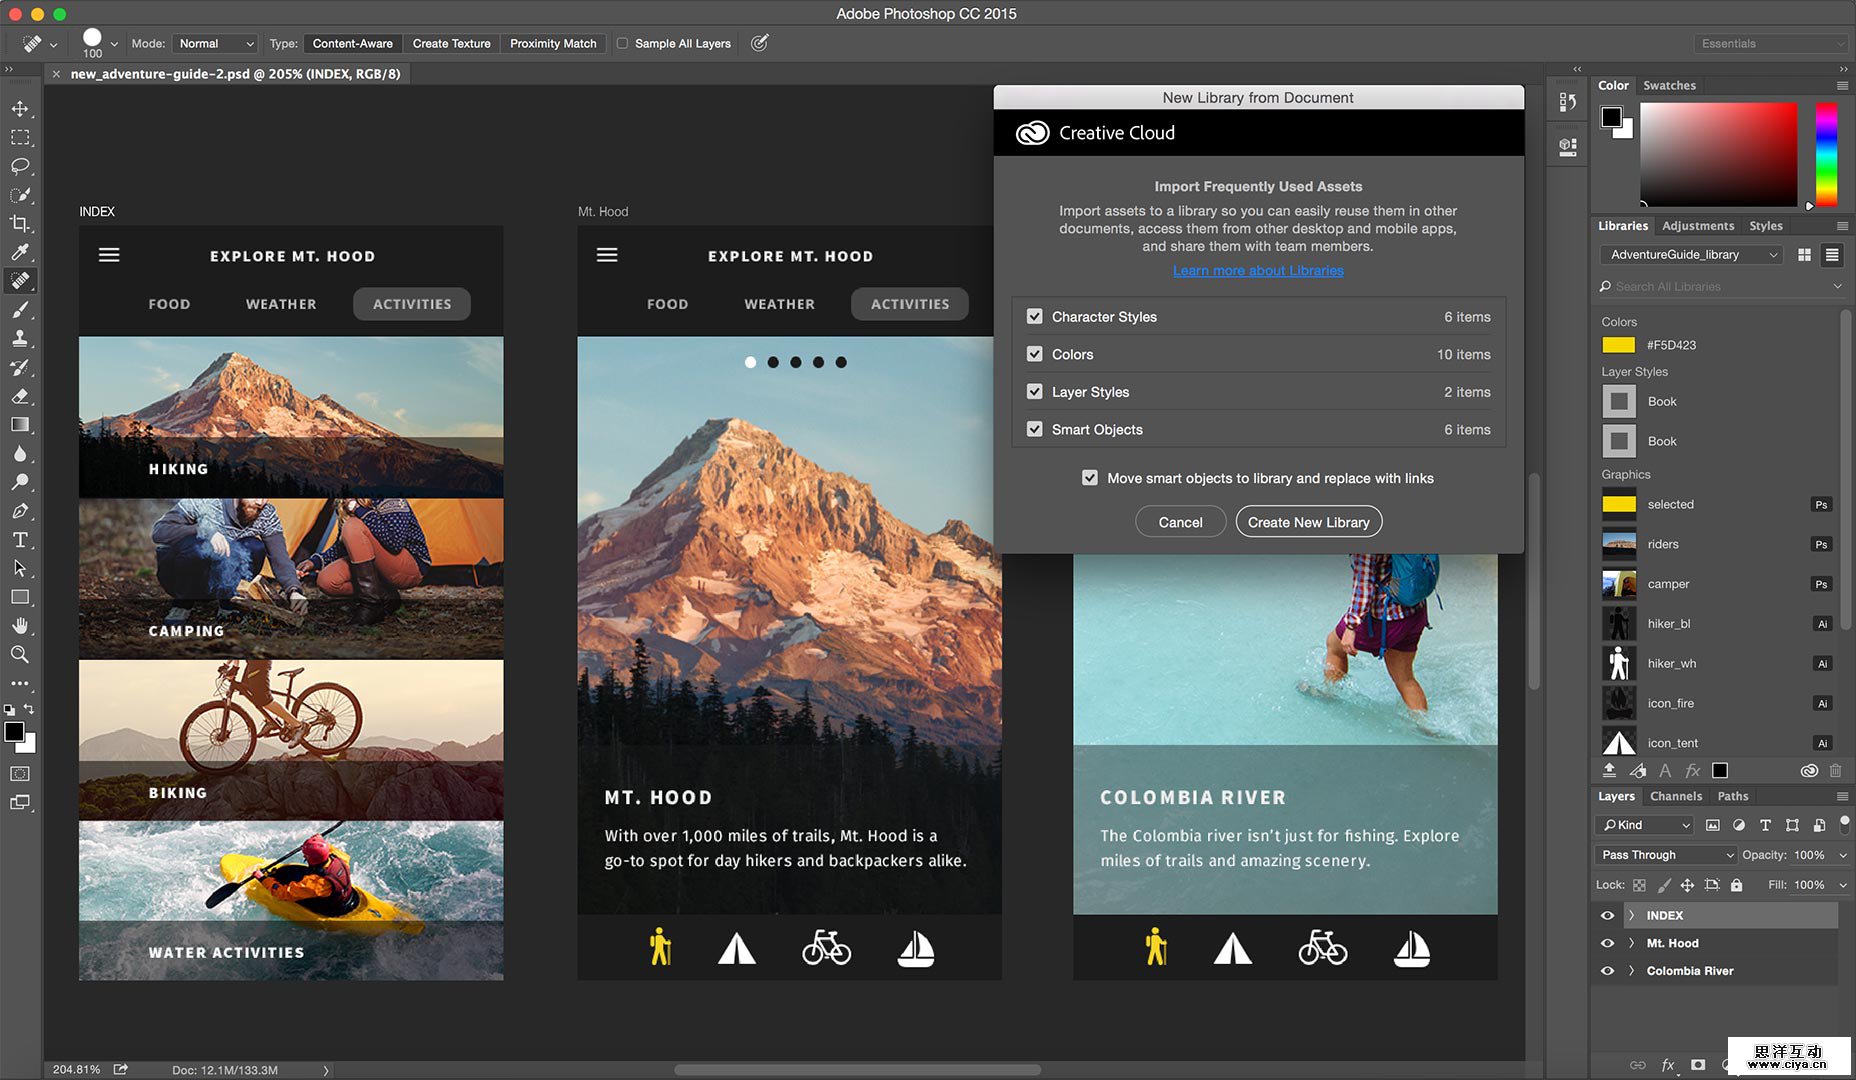Open the Channels tab
The image size is (1856, 1080).
click(x=1675, y=796)
